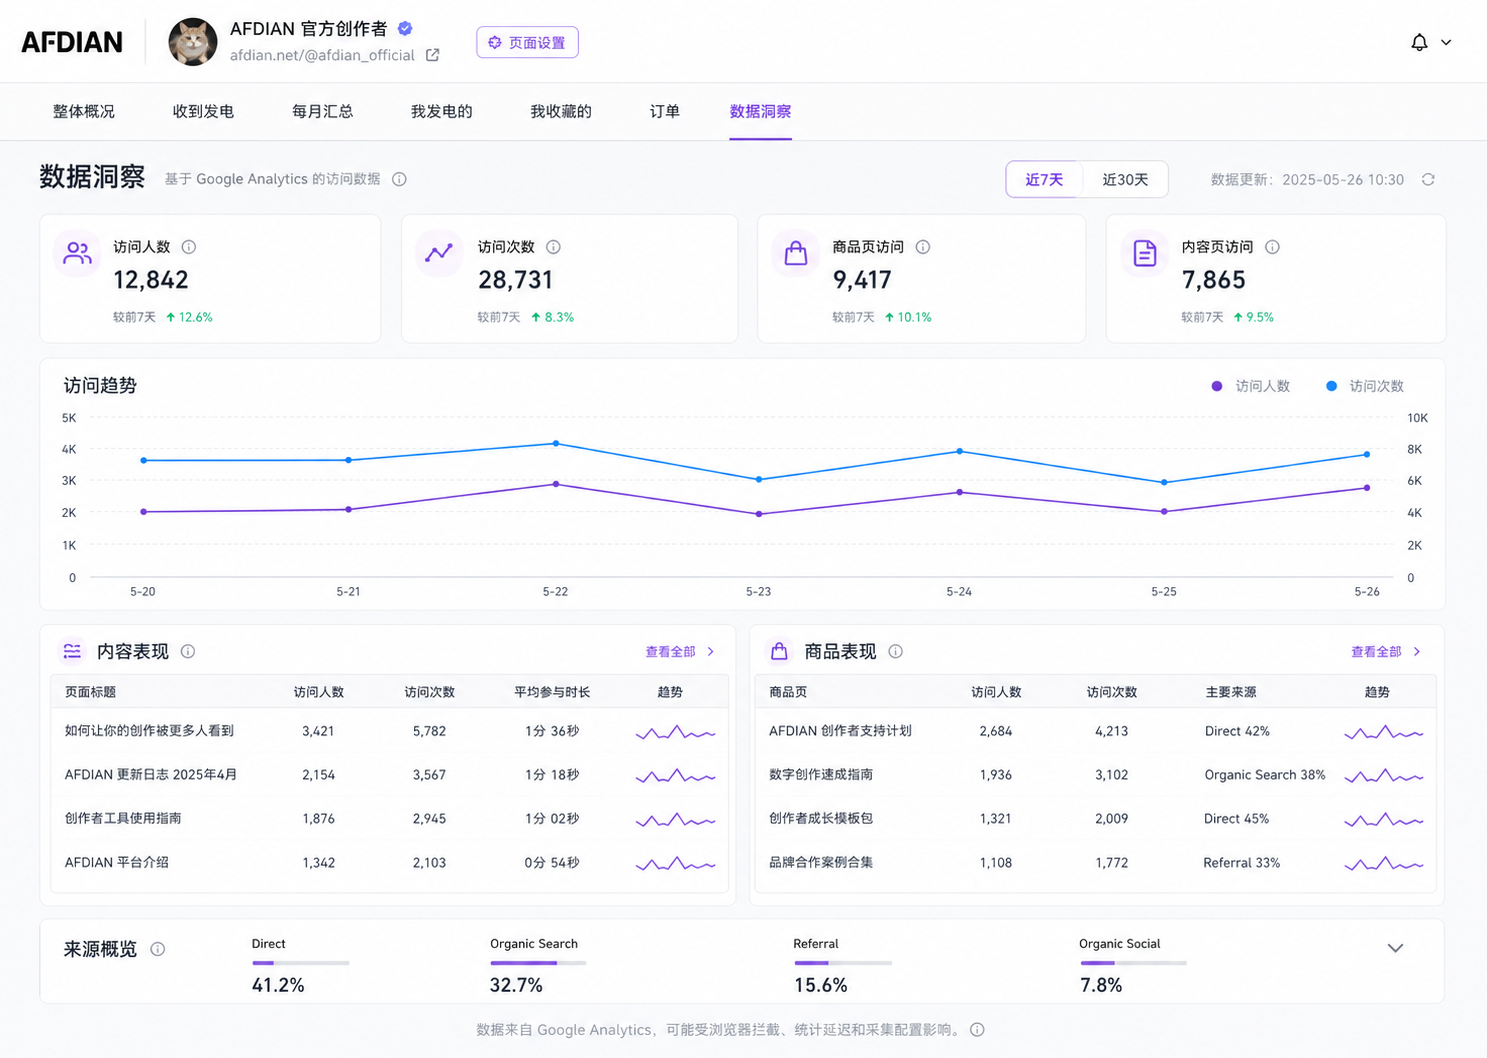Open product 数字创作速成指南
The image size is (1487, 1058).
pos(821,775)
